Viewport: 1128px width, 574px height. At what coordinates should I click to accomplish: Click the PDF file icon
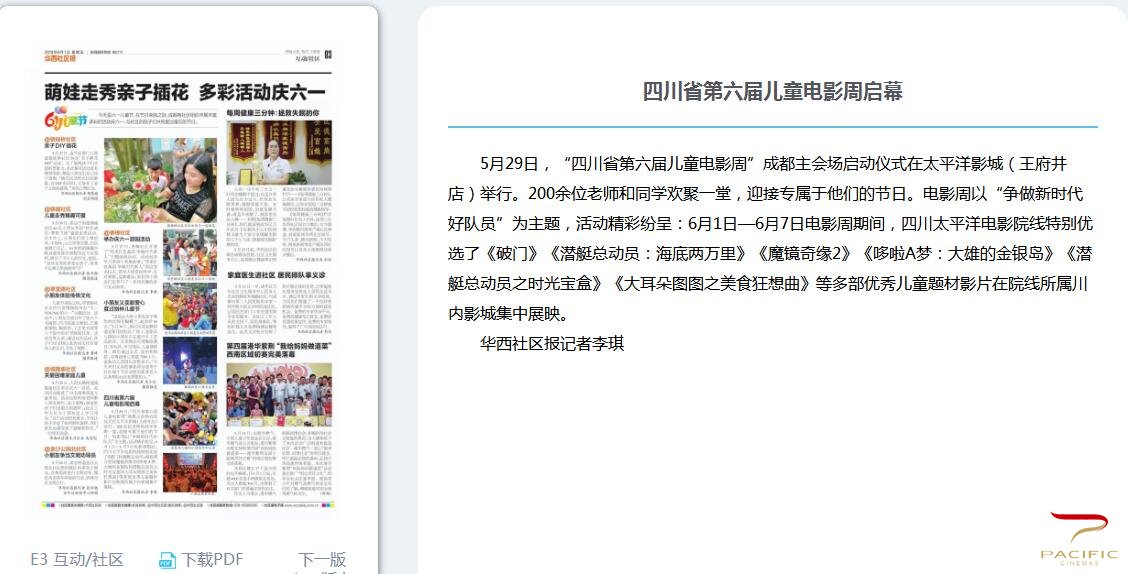(x=167, y=560)
